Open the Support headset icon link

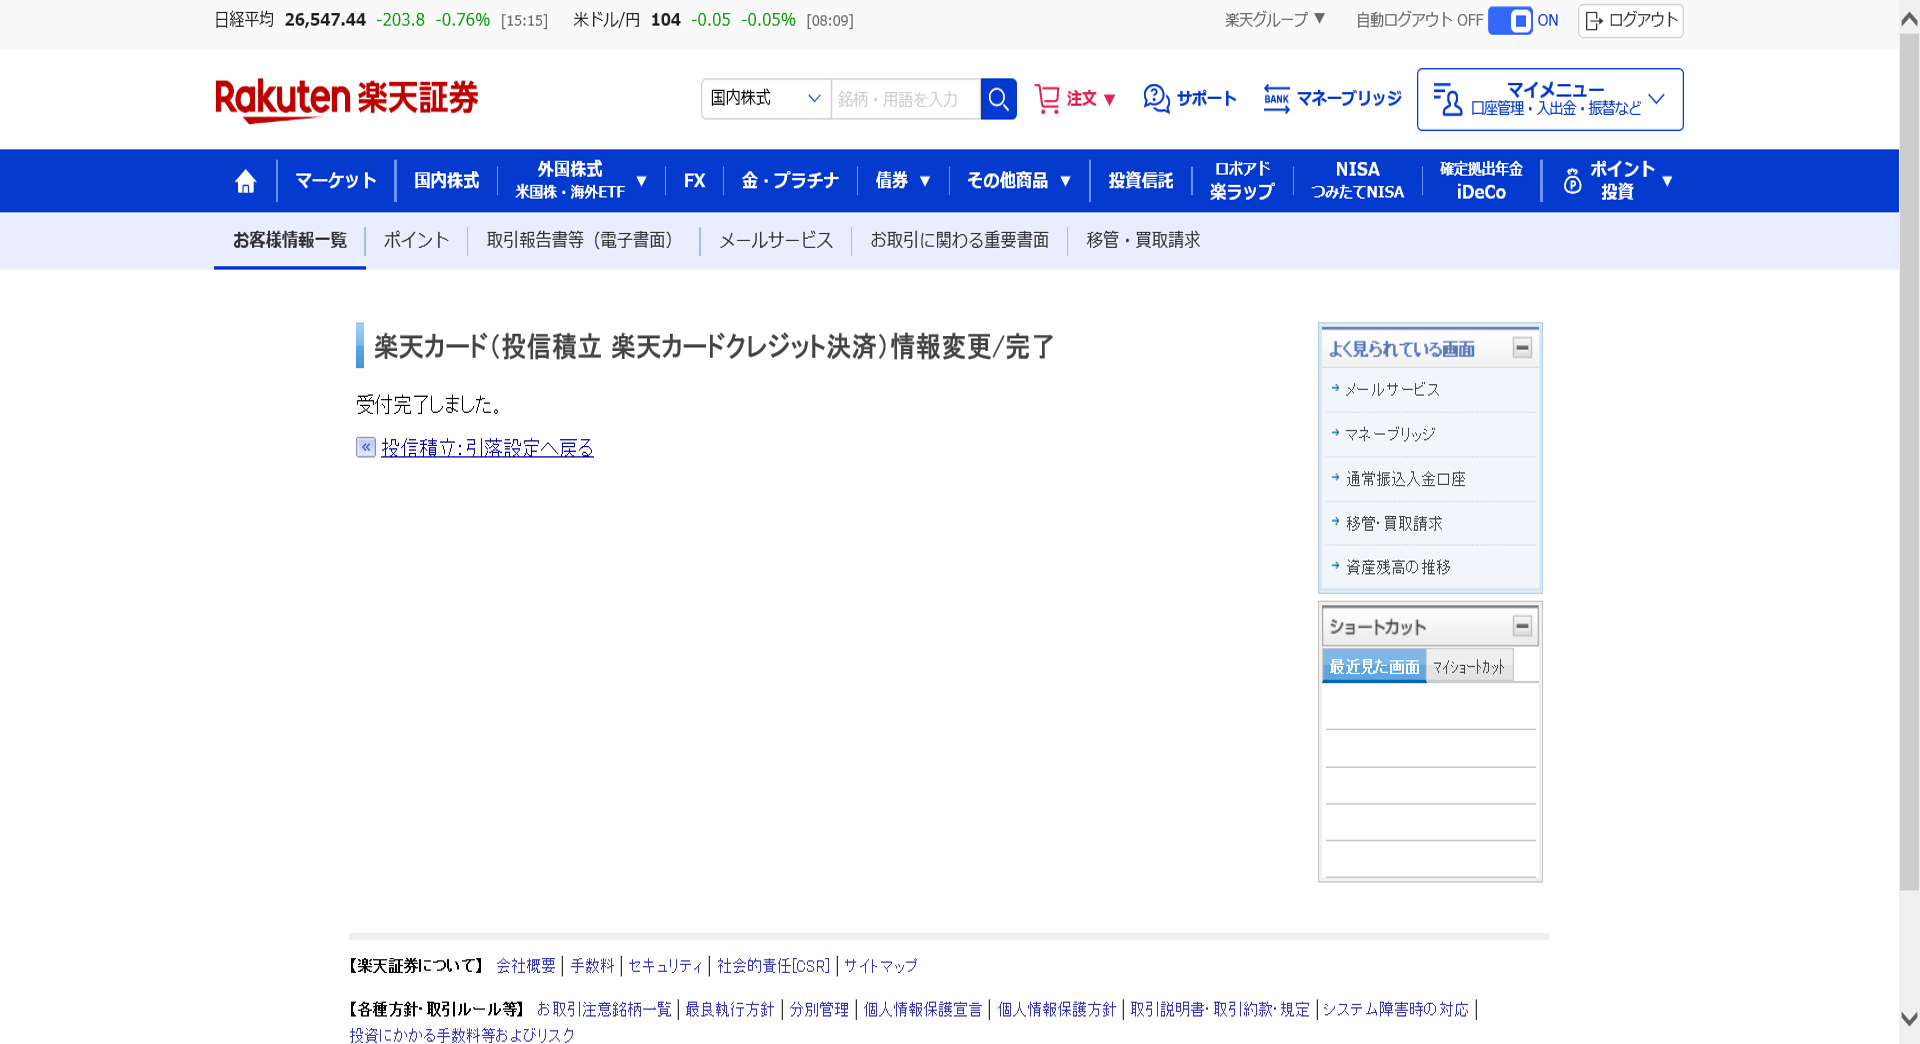(1157, 99)
